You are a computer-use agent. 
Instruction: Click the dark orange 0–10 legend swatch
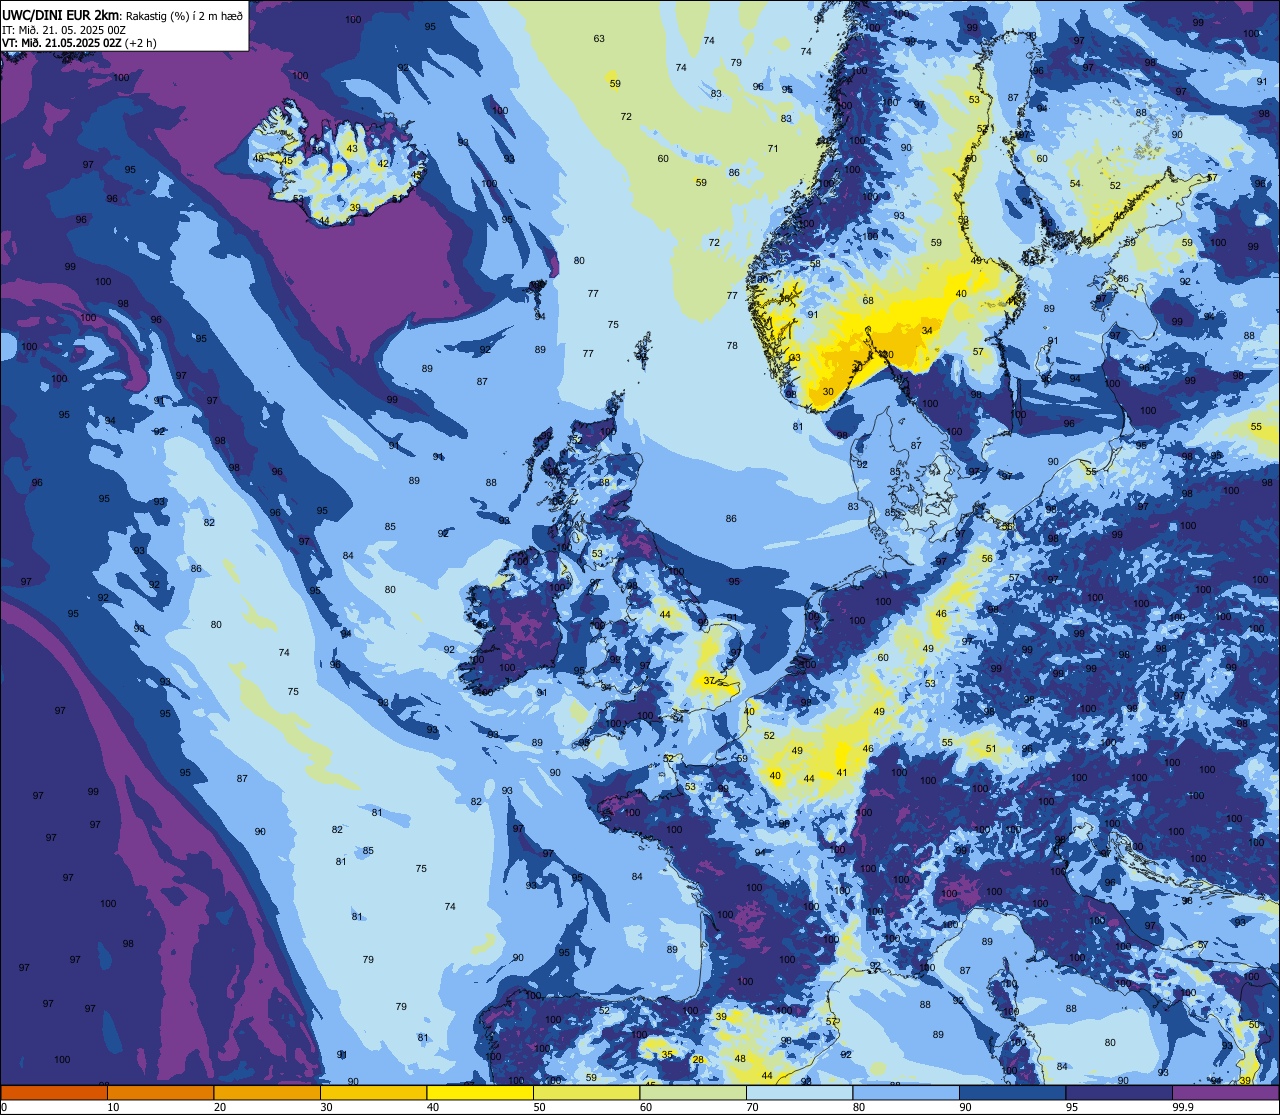[54, 1092]
